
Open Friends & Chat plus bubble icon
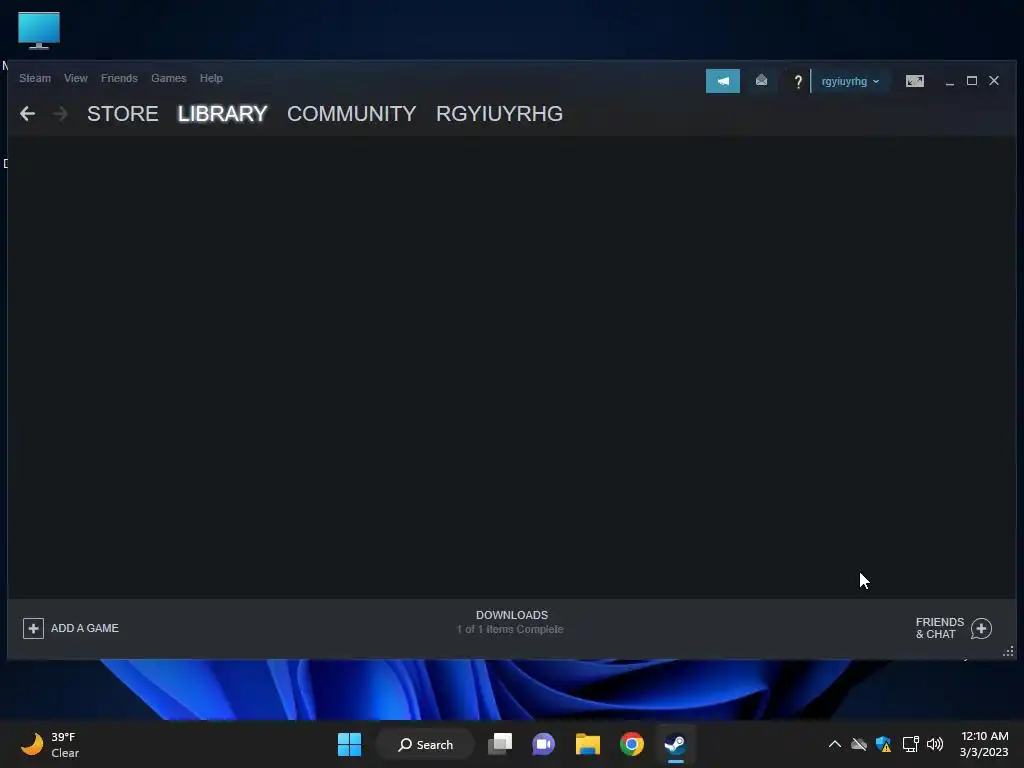coord(981,628)
